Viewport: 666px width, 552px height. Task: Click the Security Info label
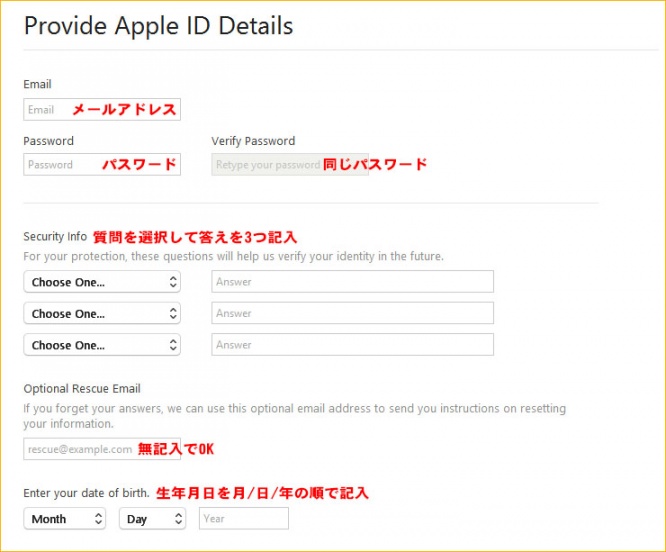pyautogui.click(x=55, y=237)
